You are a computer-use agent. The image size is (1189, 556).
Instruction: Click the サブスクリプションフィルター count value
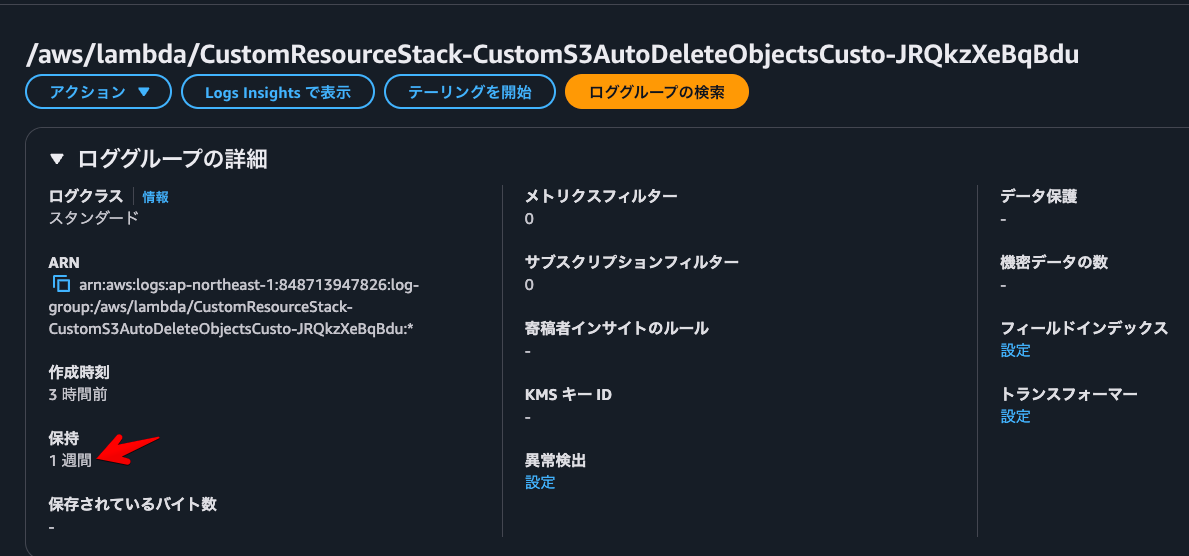tap(529, 285)
